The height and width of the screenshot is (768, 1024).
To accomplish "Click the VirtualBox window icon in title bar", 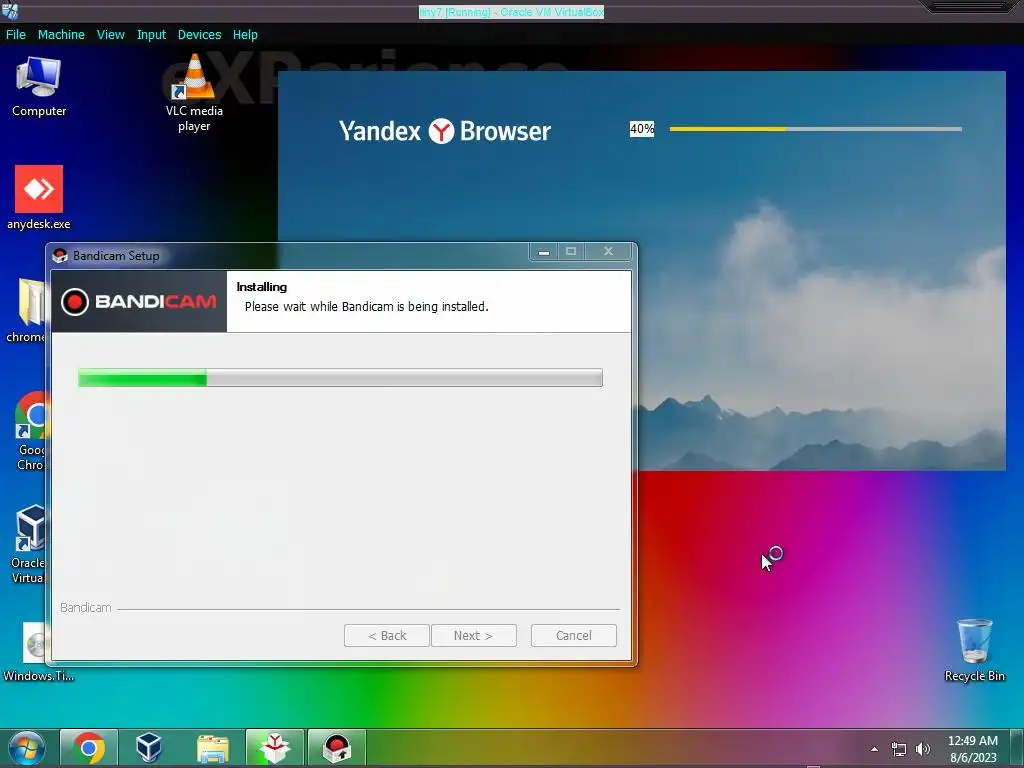I will [x=10, y=10].
